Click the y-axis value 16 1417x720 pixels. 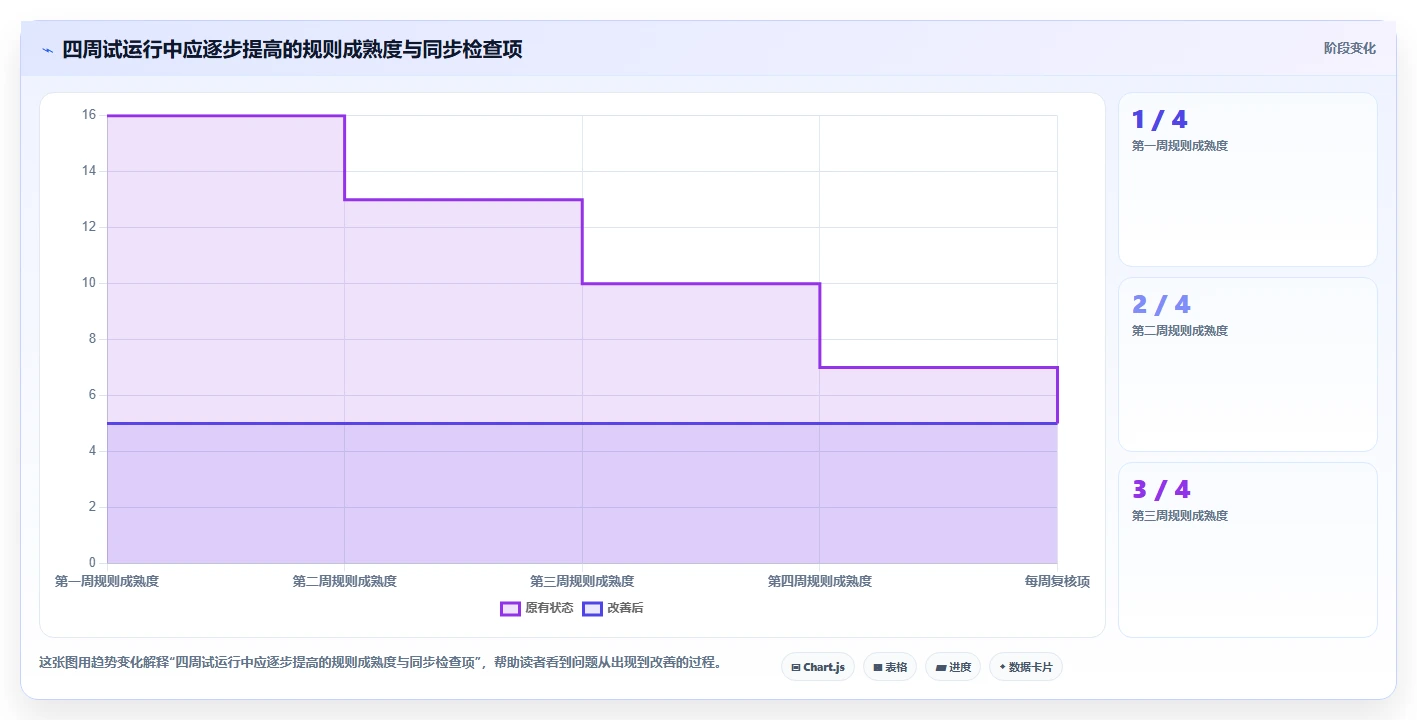88,115
